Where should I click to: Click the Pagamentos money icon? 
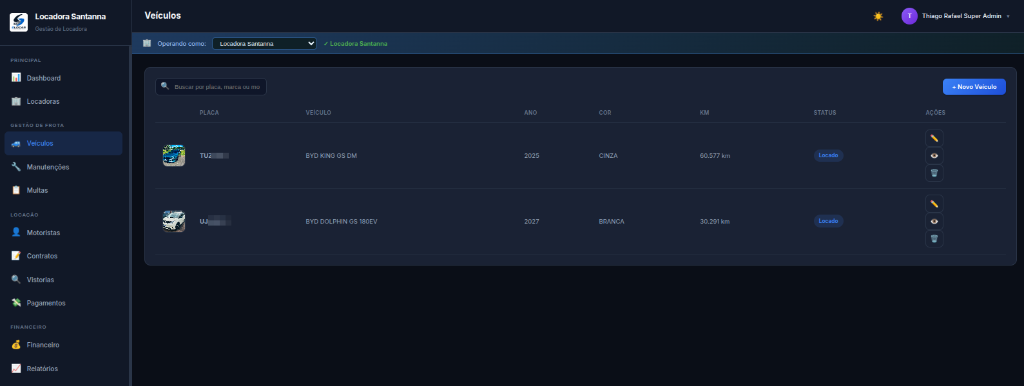[16, 302]
